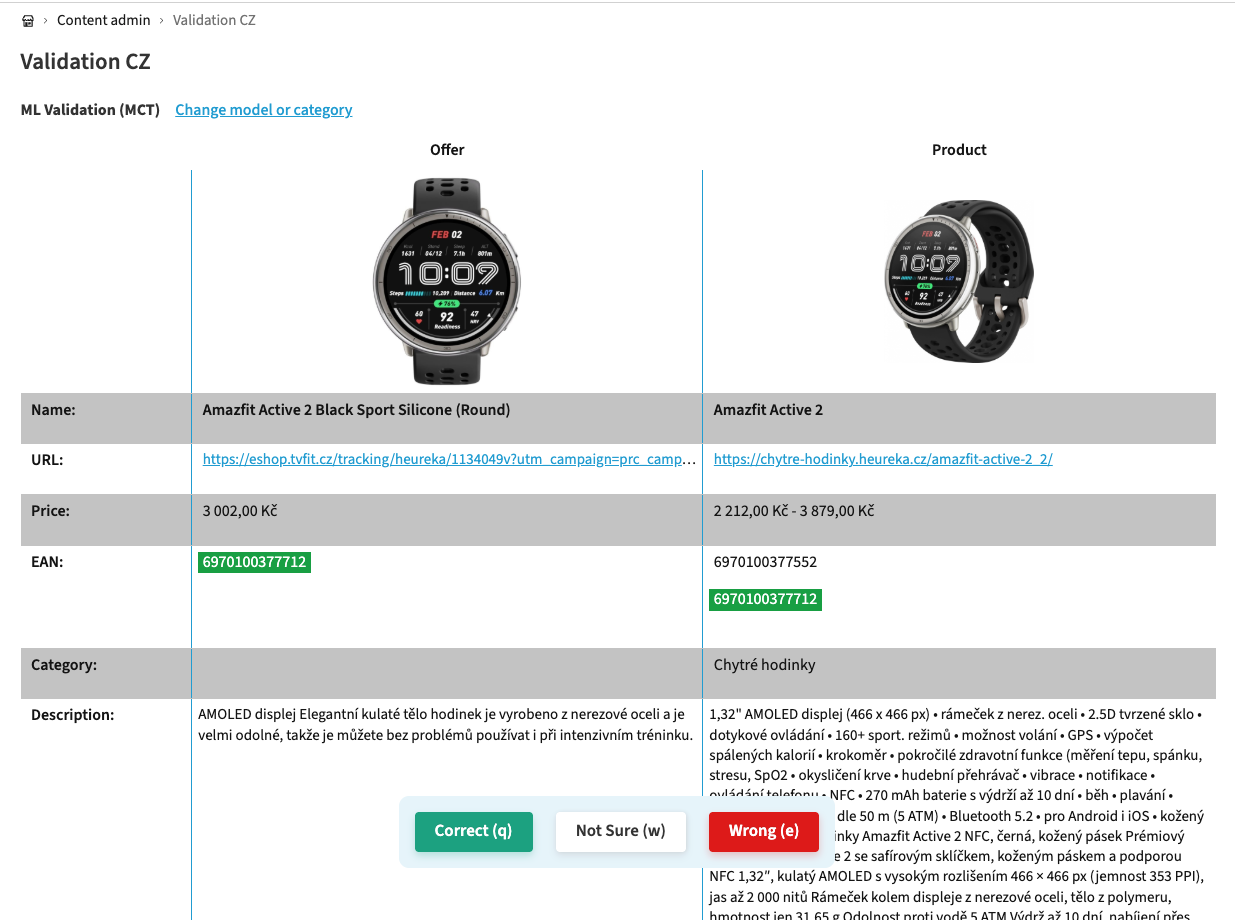Click the Validation CZ page heading
The width and height of the screenshot is (1235, 920).
86,62
